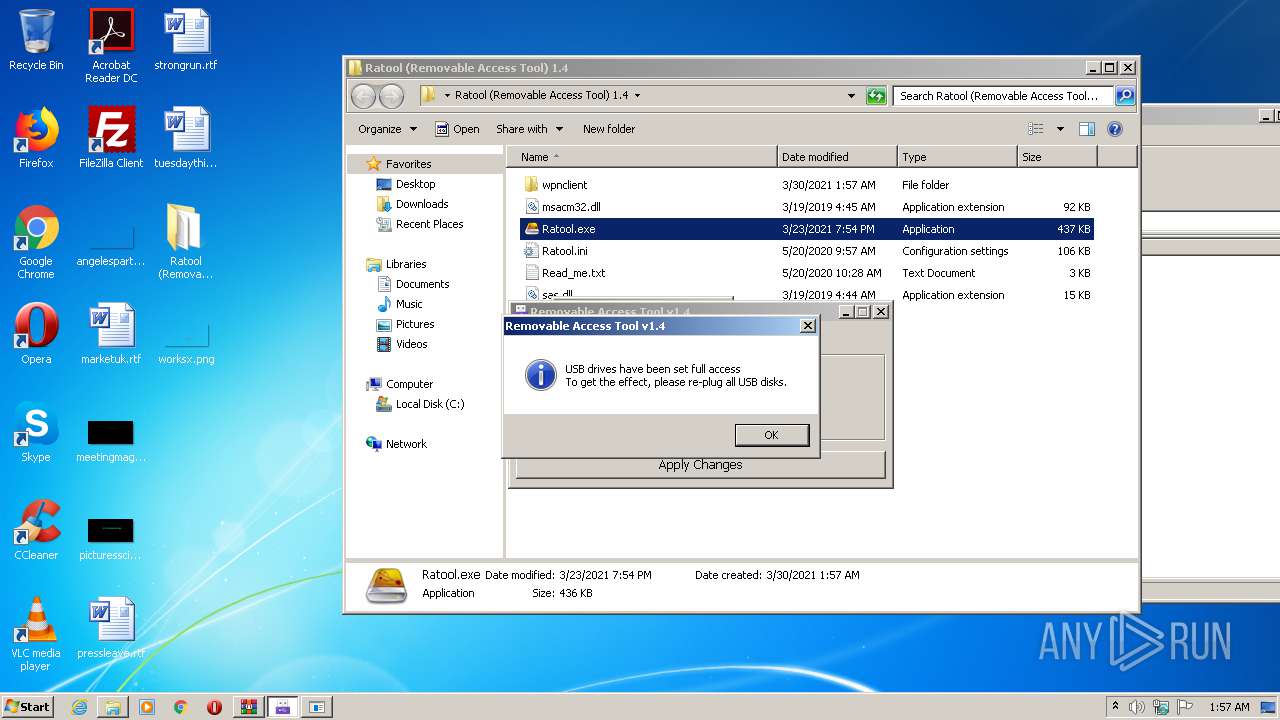Sort by the Type column header
This screenshot has width=1280, height=720.
pos(957,157)
